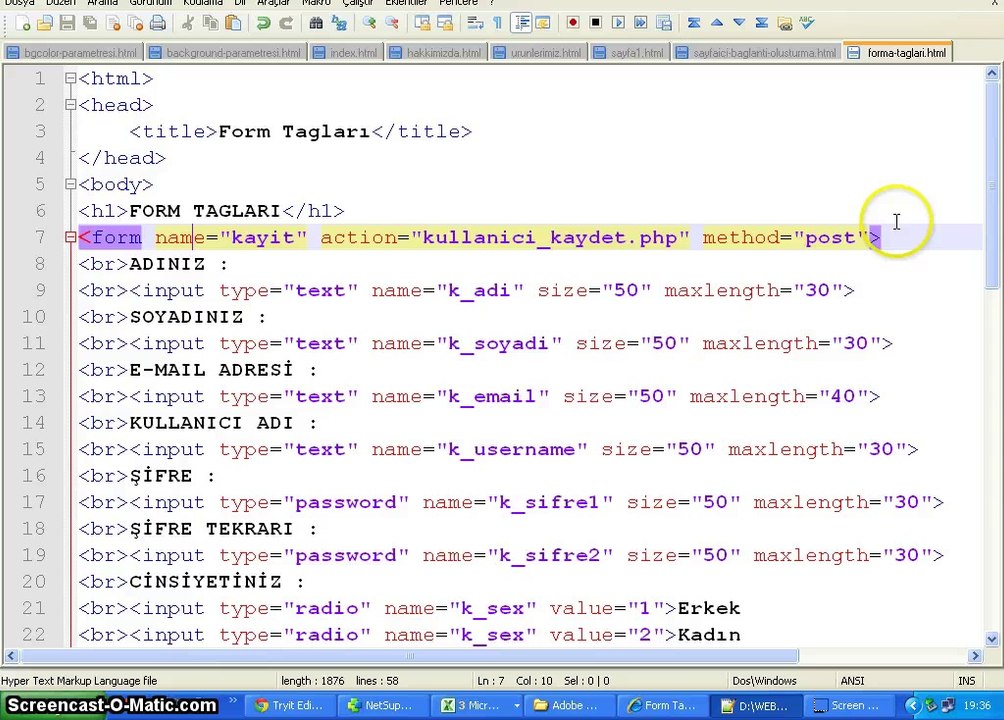Print the document using printer icon
1004x720 pixels.
click(158, 24)
